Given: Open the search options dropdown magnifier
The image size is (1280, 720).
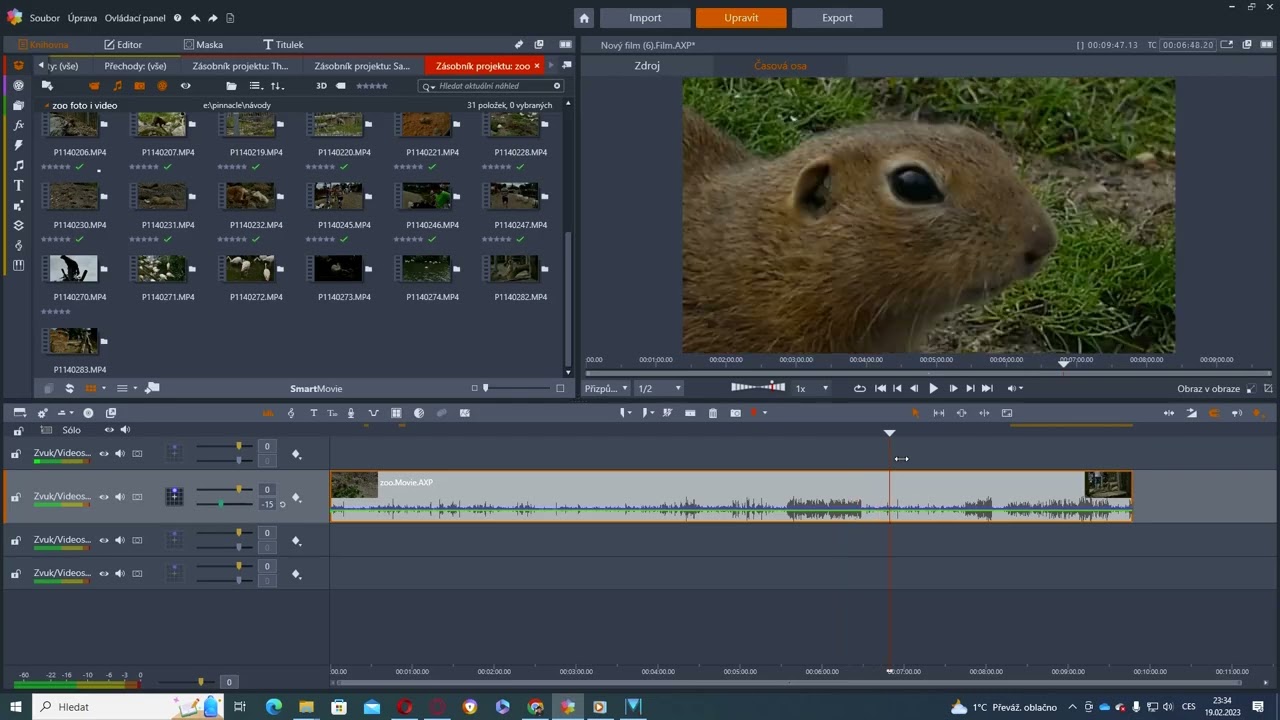Looking at the screenshot, I should click(428, 86).
